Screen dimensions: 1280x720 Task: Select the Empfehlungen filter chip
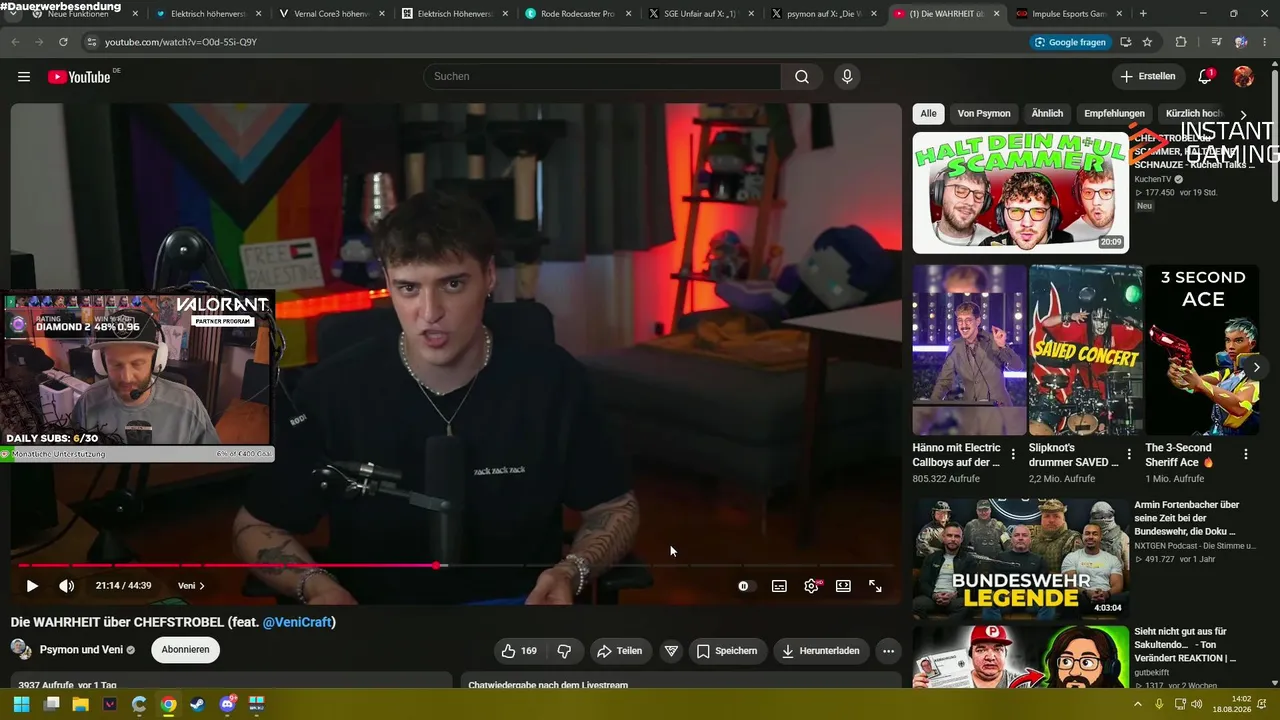pos(1114,114)
